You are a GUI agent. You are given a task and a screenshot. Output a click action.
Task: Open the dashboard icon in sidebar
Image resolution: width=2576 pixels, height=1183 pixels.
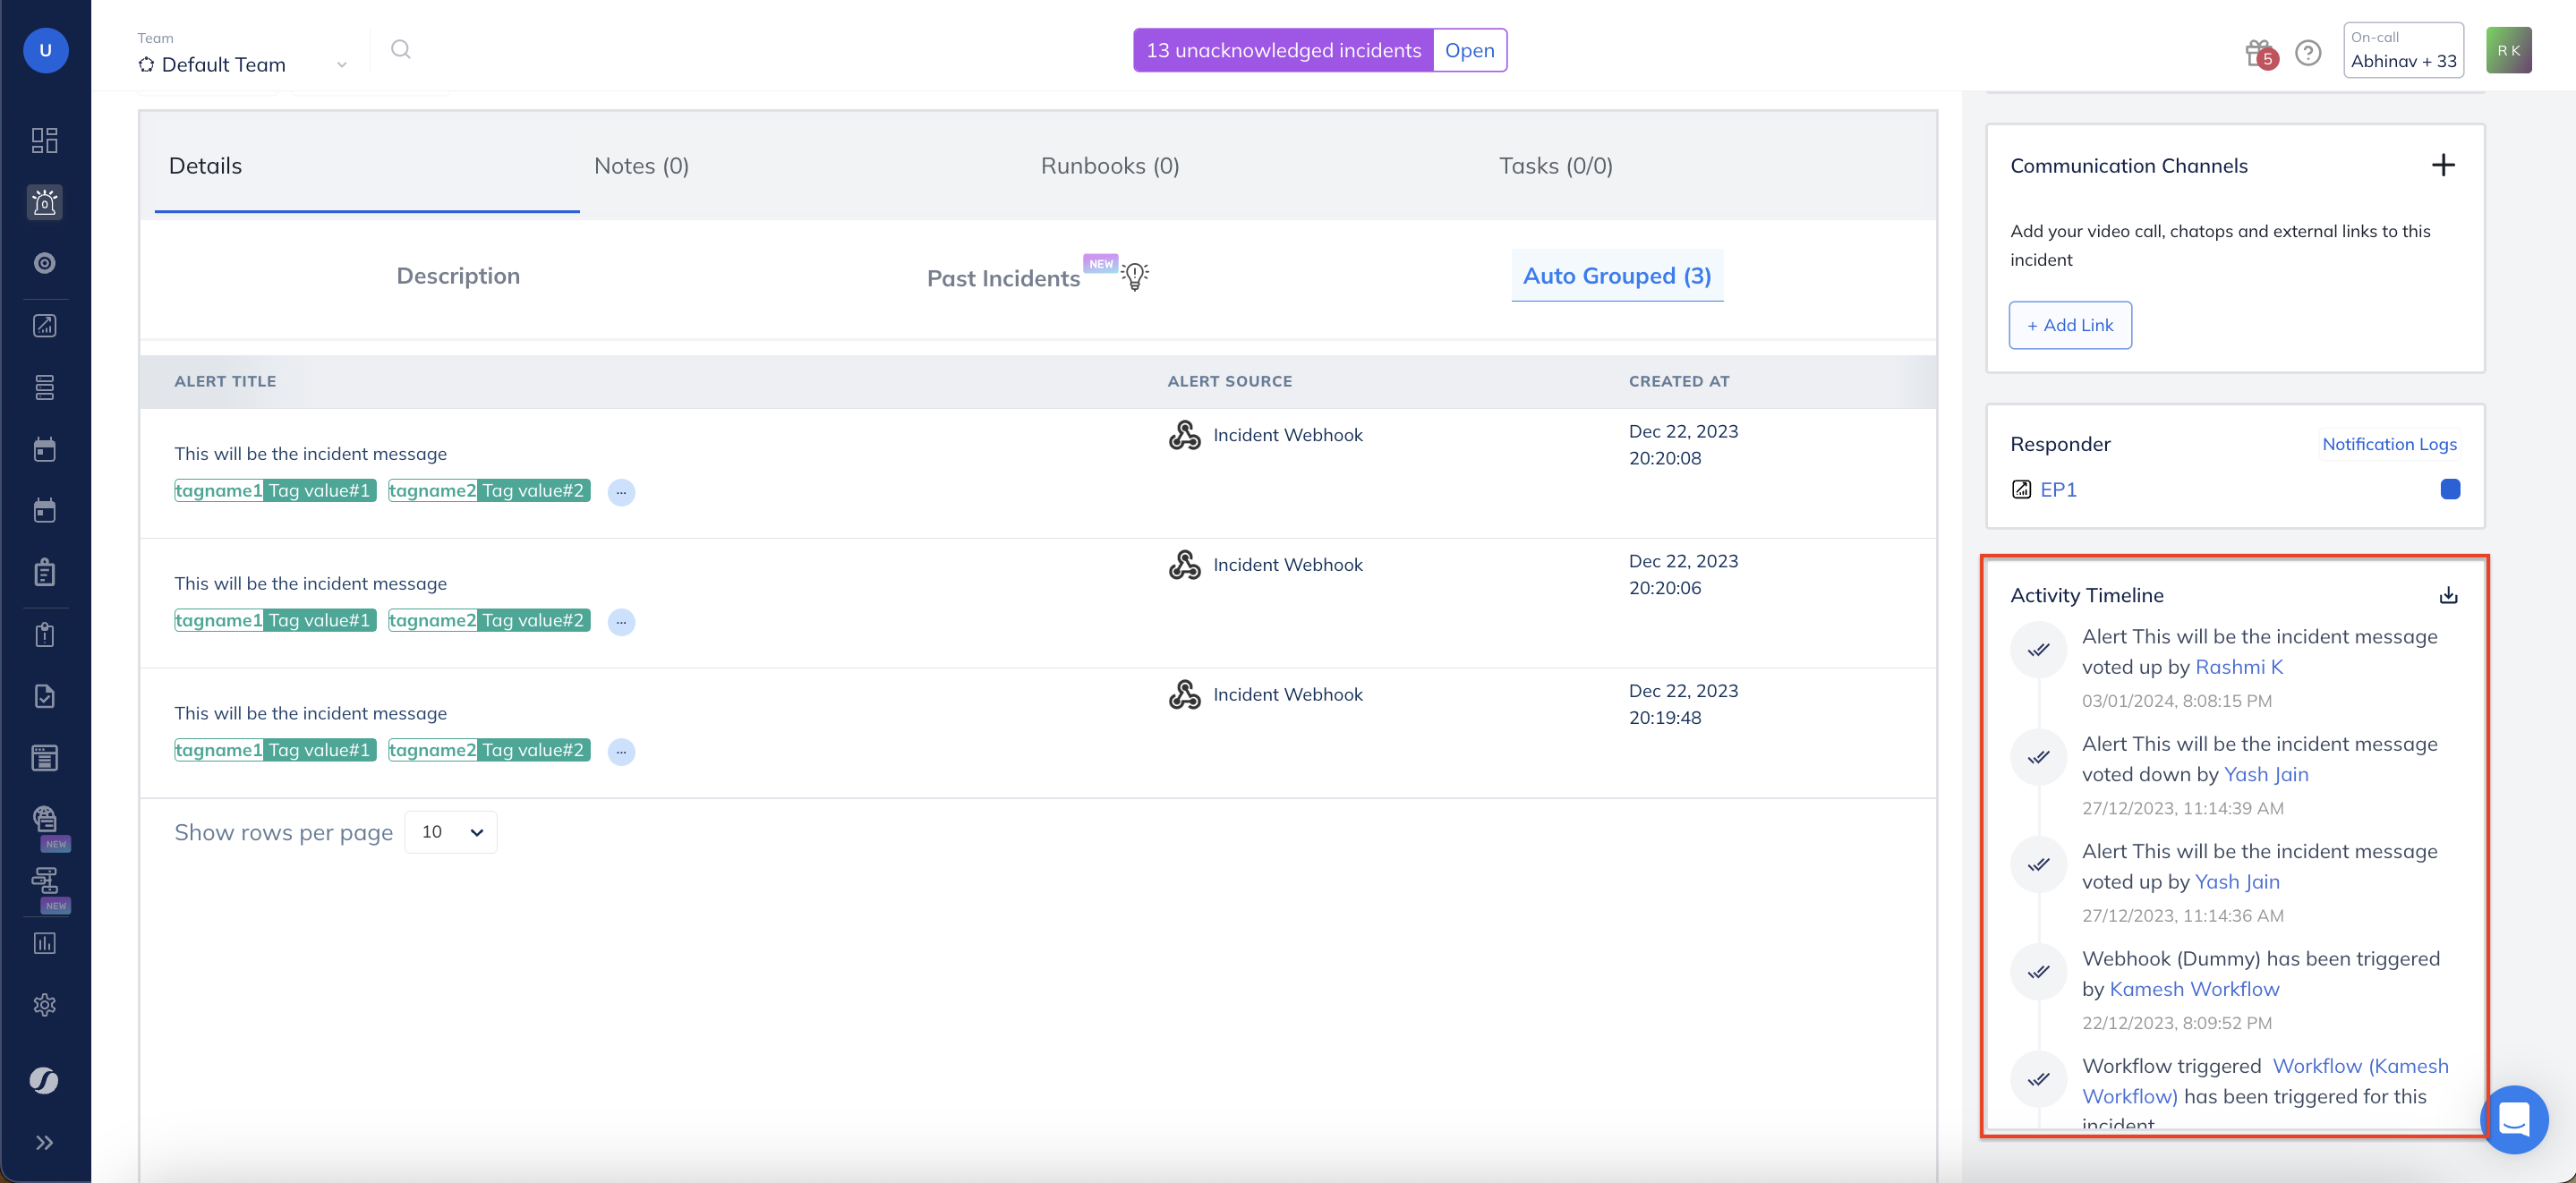tap(44, 140)
